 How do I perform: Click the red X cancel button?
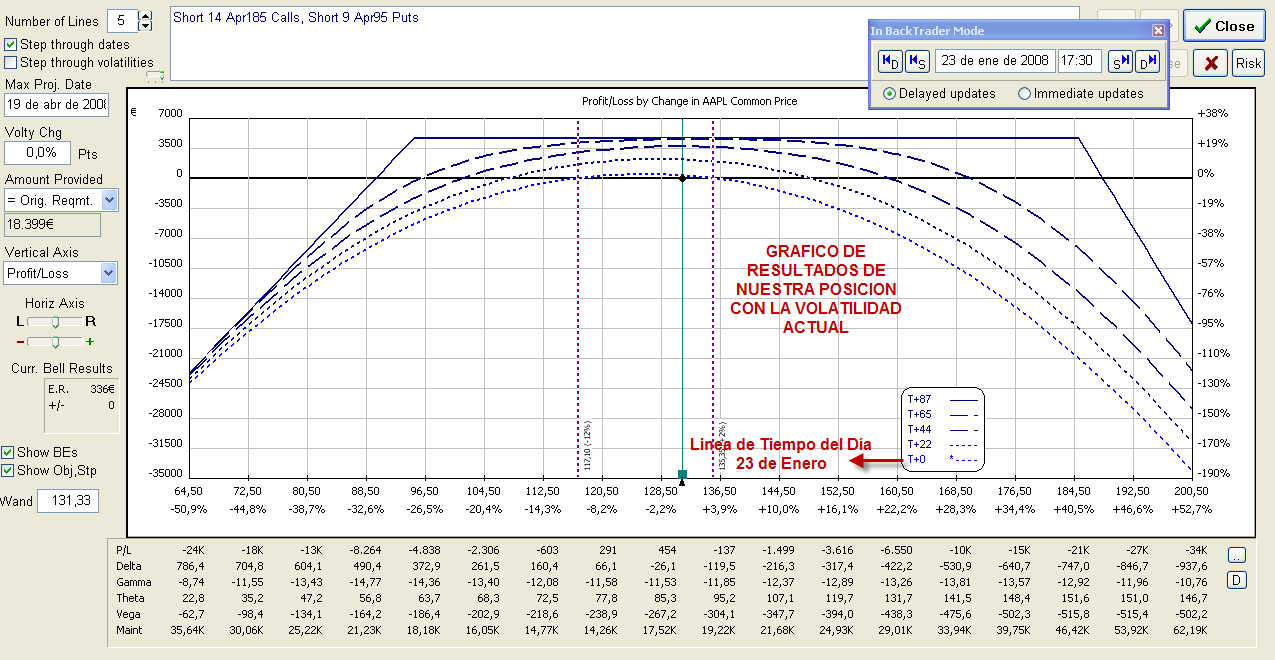tap(1211, 63)
